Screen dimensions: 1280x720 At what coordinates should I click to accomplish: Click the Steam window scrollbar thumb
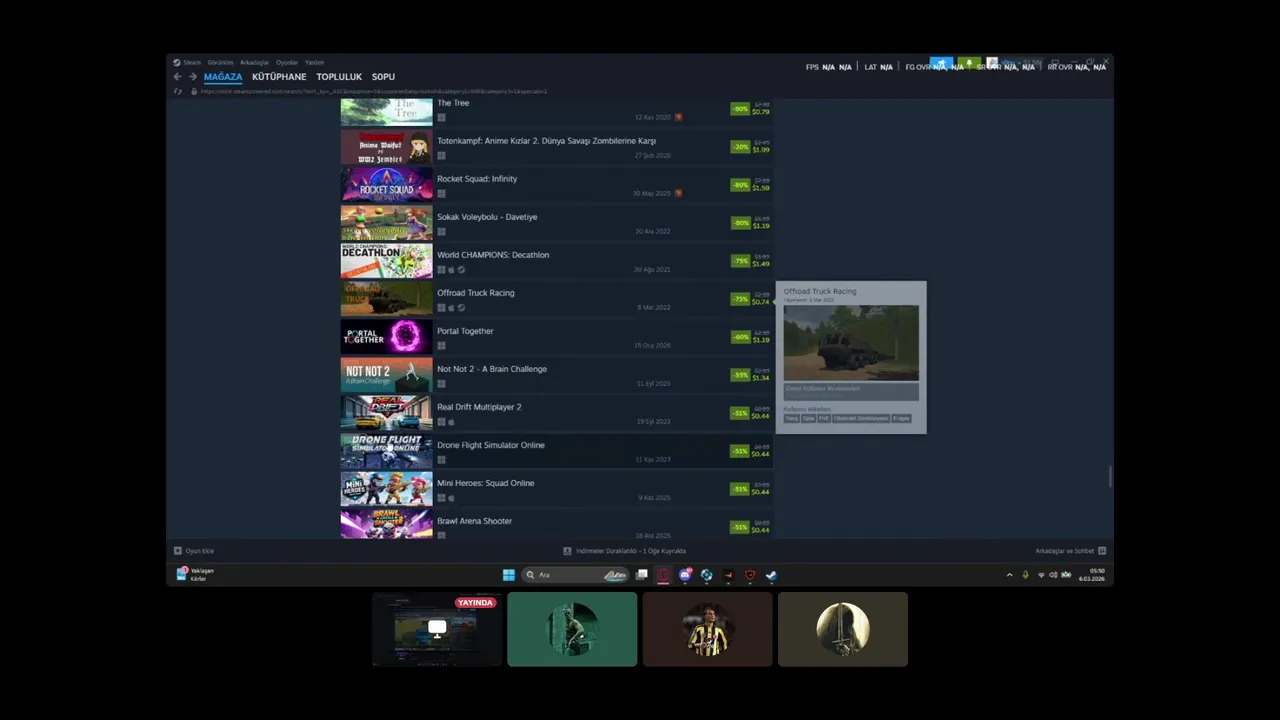[x=1109, y=477]
